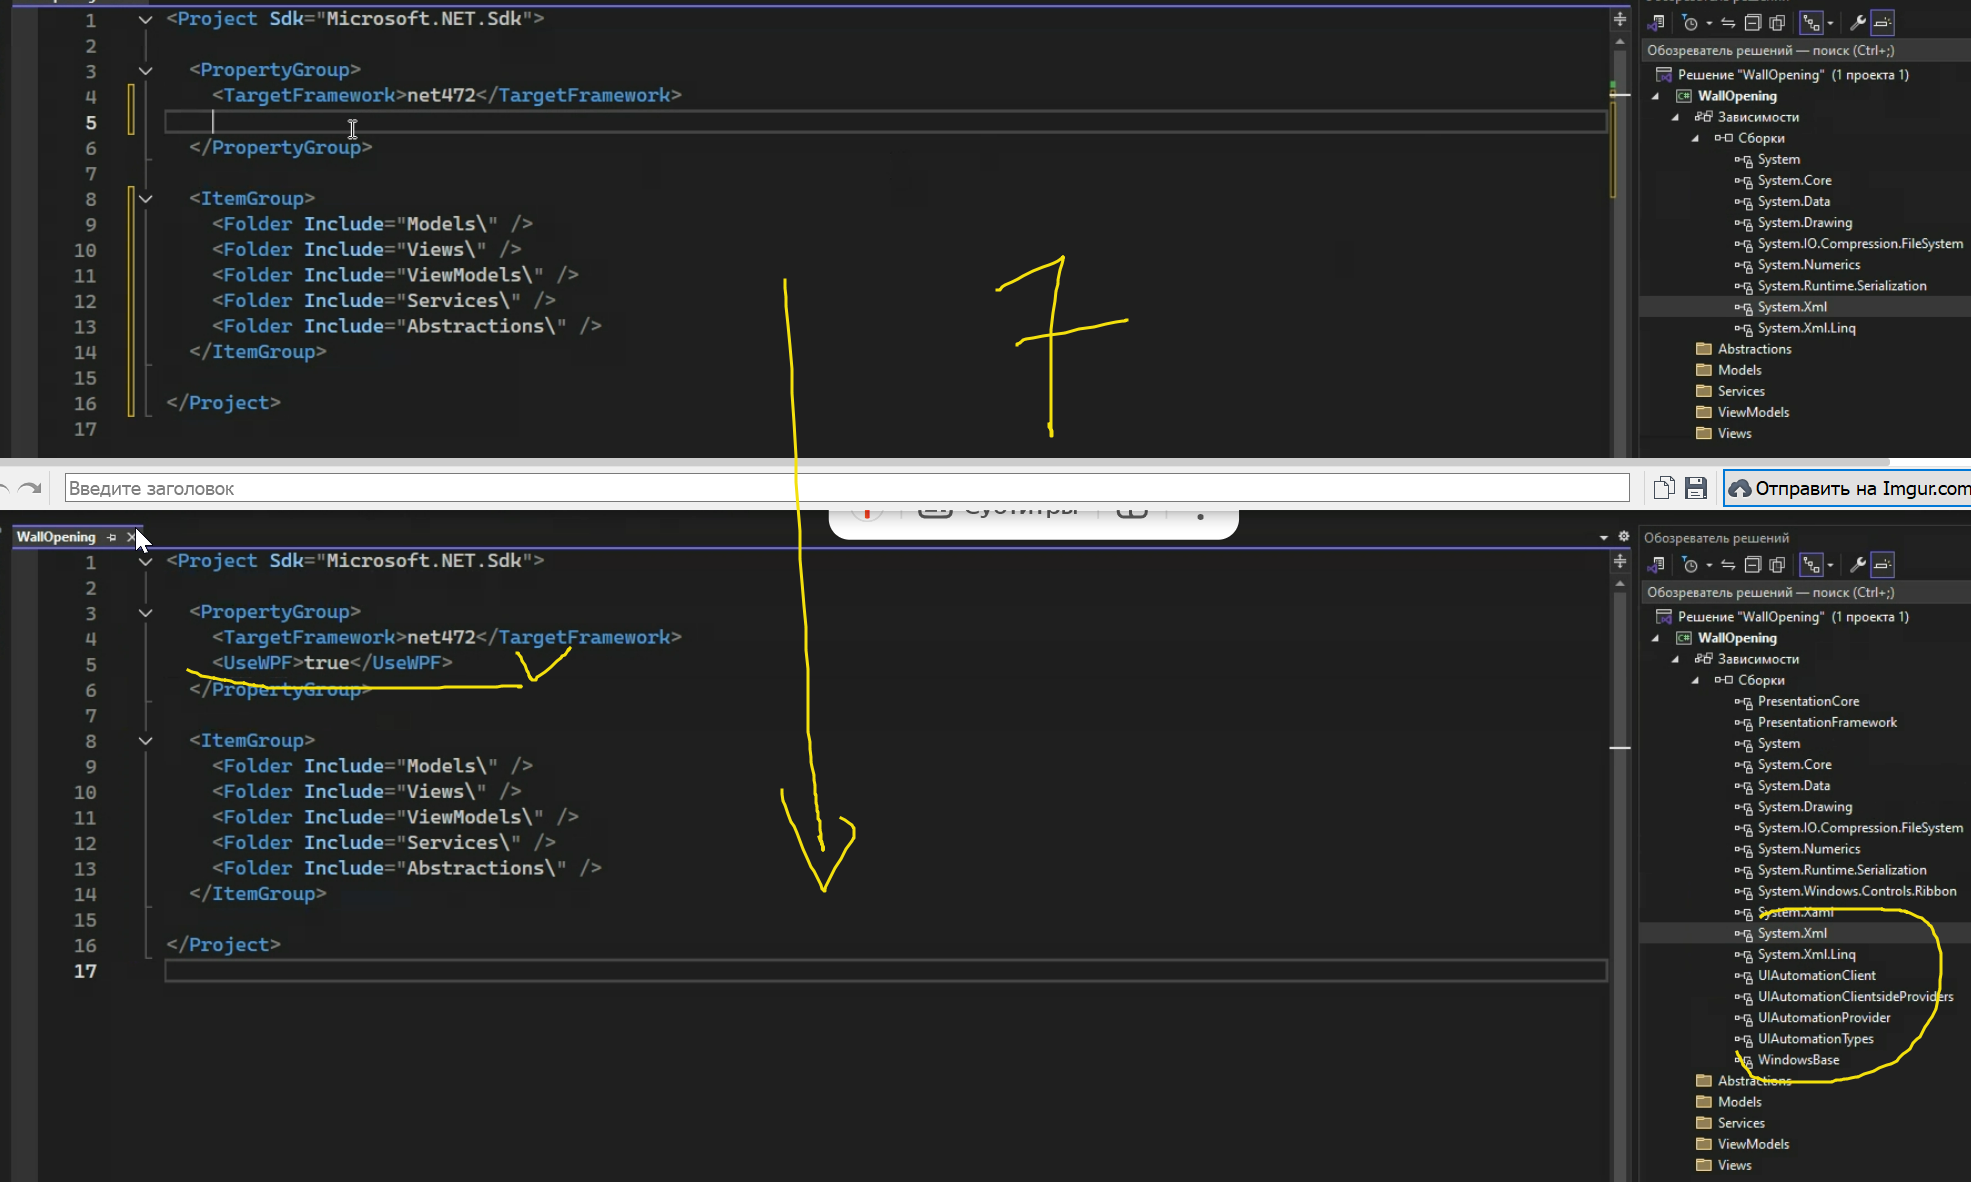Toggle file nesting button in the lower Solution Explorer toolbar

tap(1811, 565)
